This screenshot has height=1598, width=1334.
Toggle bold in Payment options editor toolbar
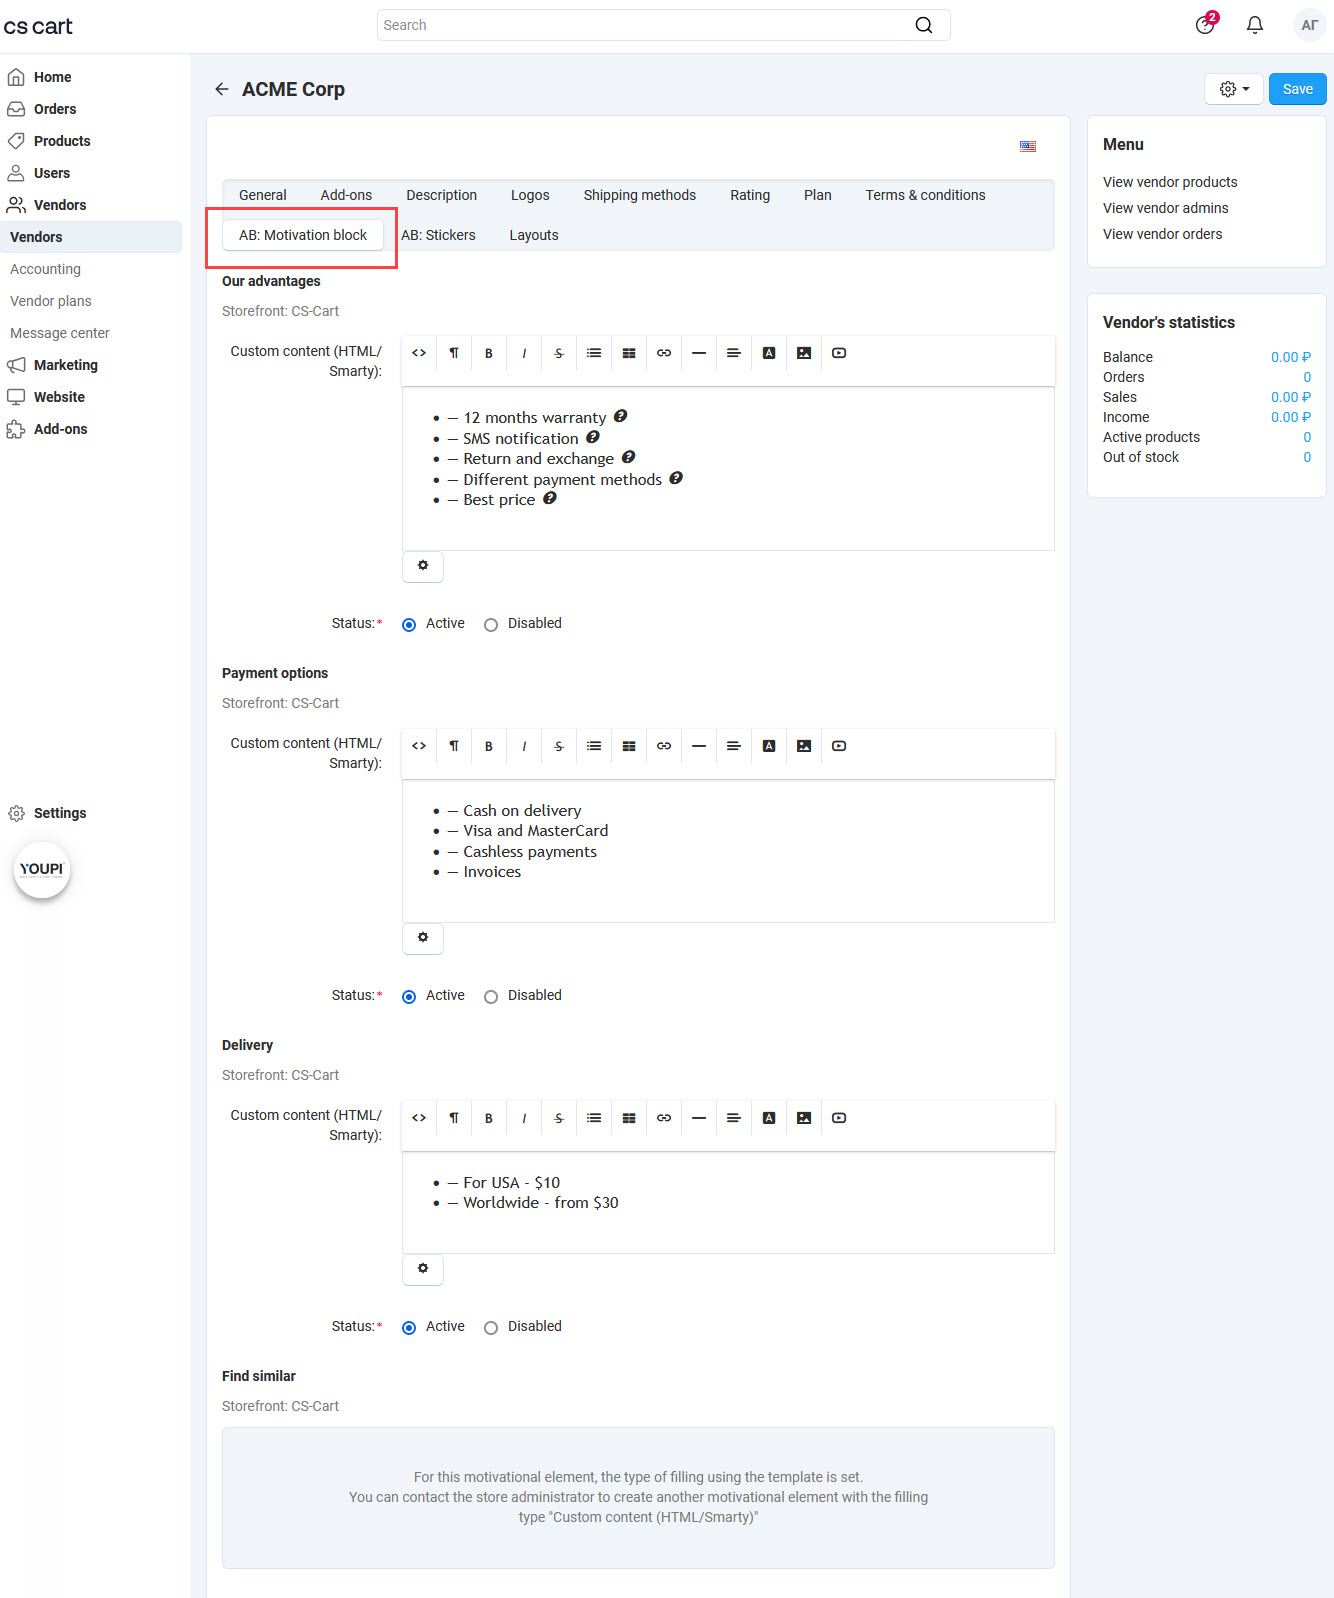489,746
